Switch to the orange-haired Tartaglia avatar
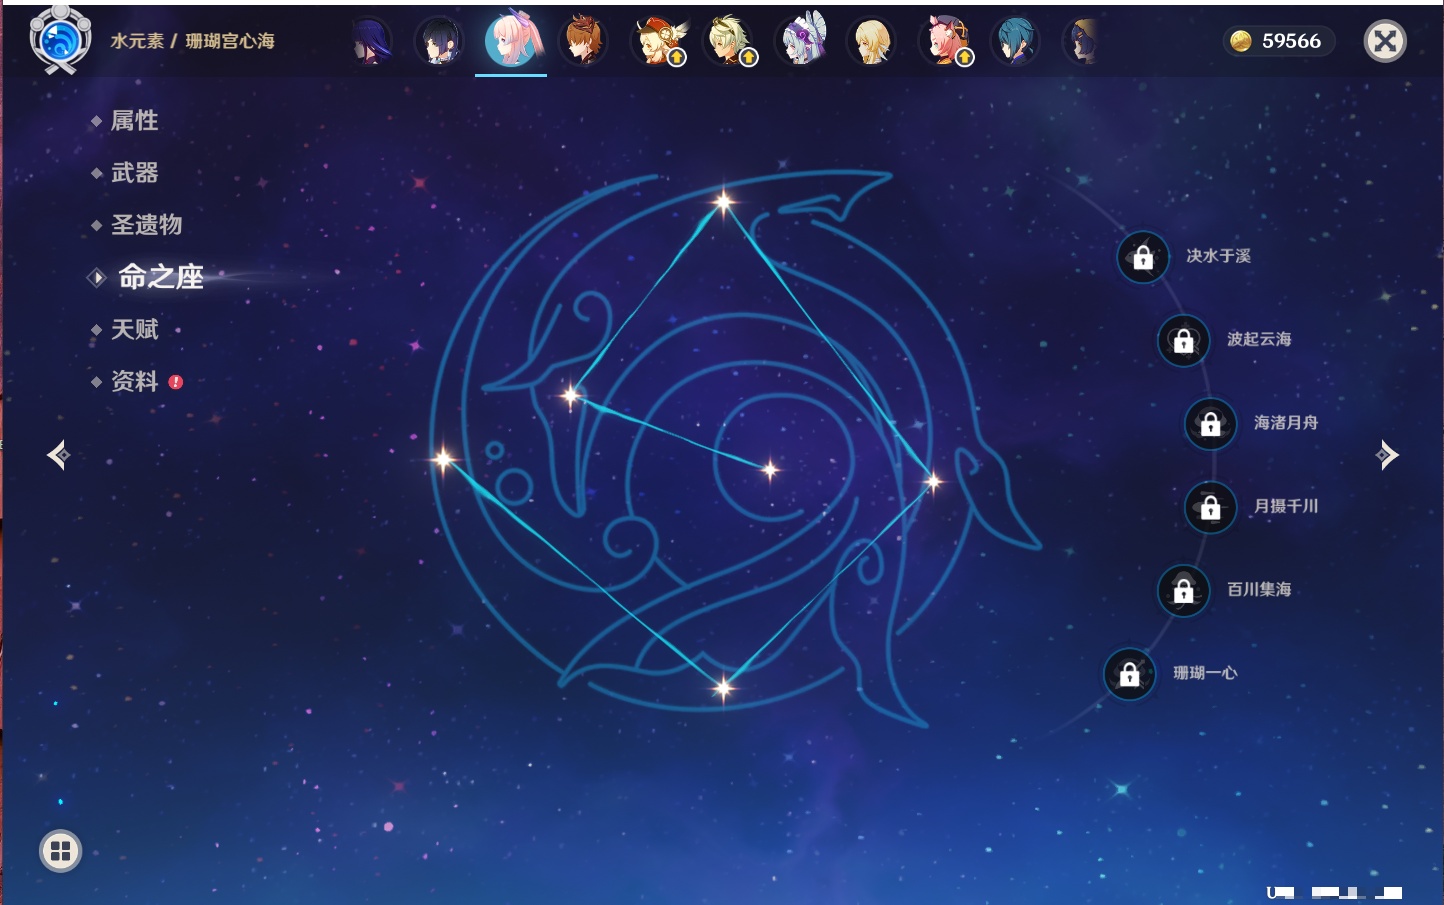The width and height of the screenshot is (1444, 905). pyautogui.click(x=583, y=42)
